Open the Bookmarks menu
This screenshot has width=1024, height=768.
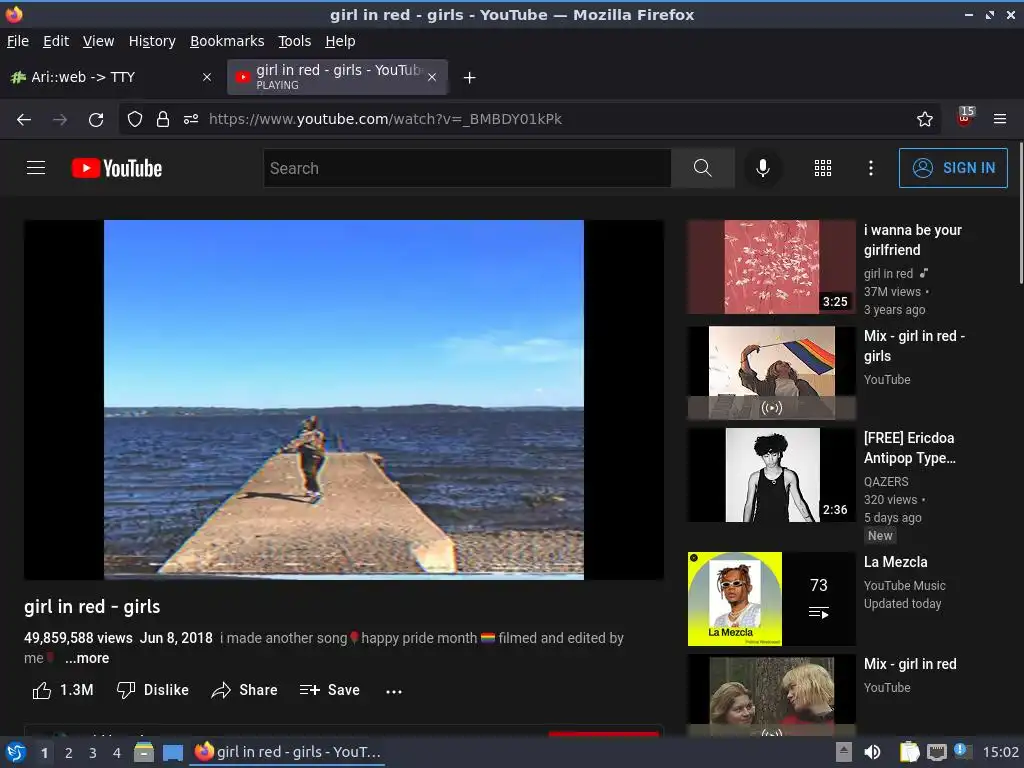coord(227,41)
